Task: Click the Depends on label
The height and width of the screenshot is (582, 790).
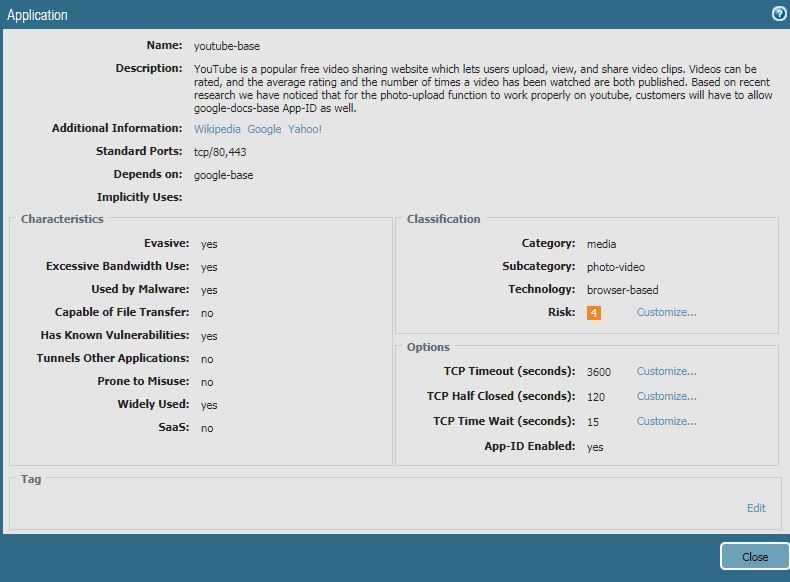Action: click(x=148, y=174)
